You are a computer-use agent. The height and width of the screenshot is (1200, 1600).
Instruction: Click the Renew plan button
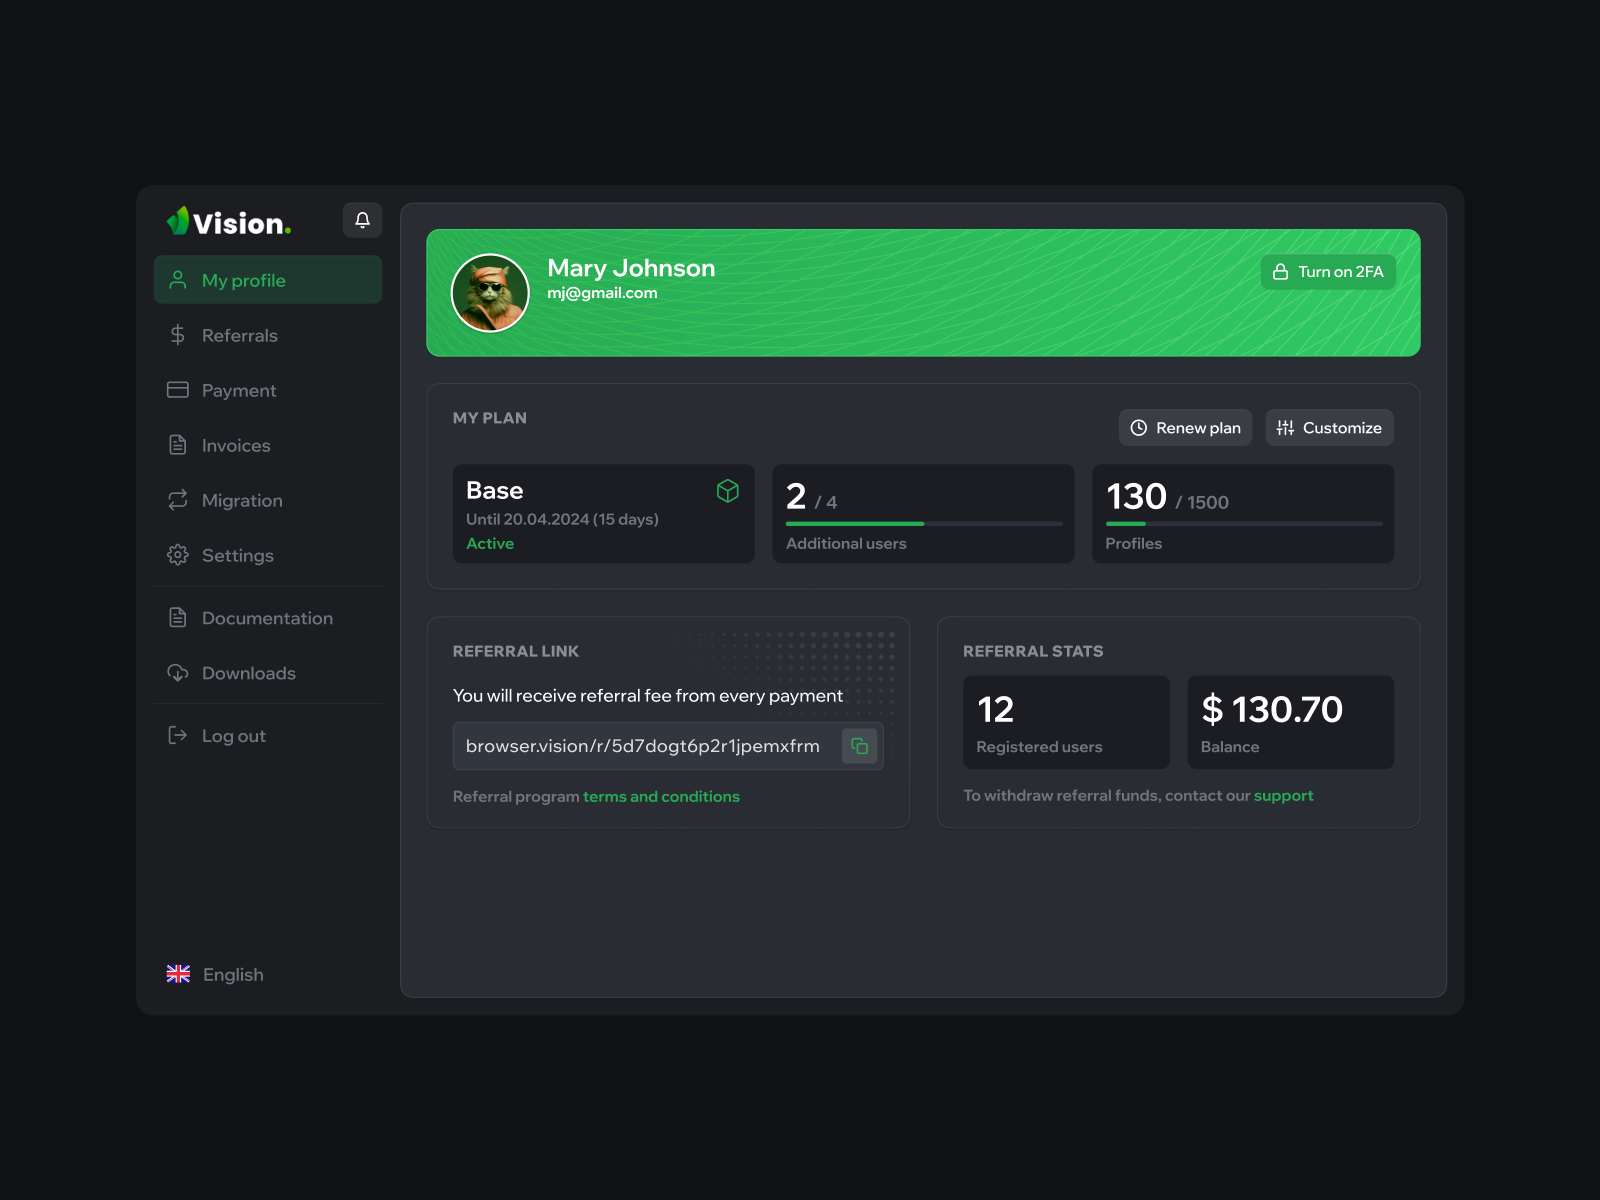coord(1185,427)
